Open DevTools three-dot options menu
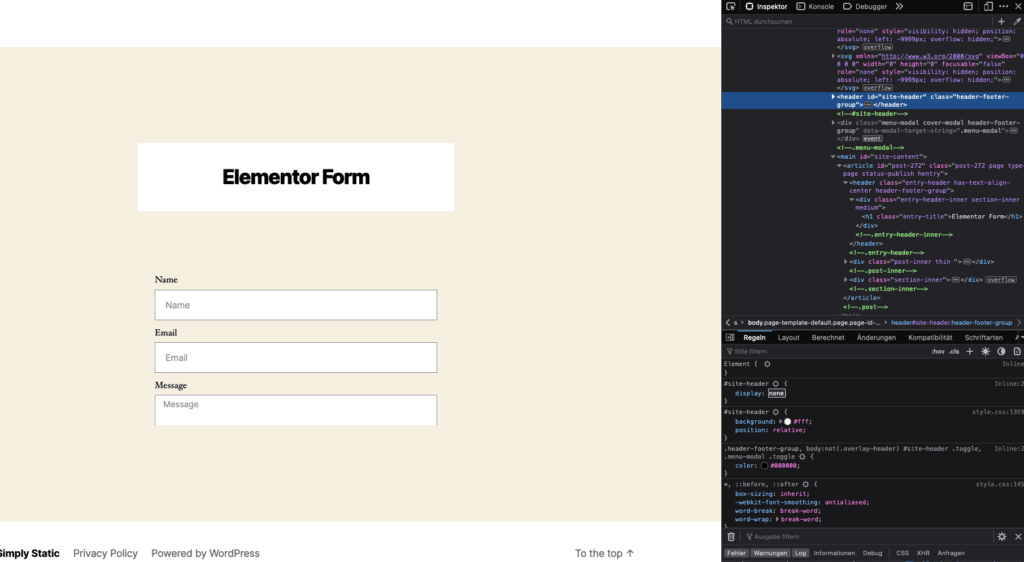This screenshot has width=1024, height=562. tap(1003, 7)
